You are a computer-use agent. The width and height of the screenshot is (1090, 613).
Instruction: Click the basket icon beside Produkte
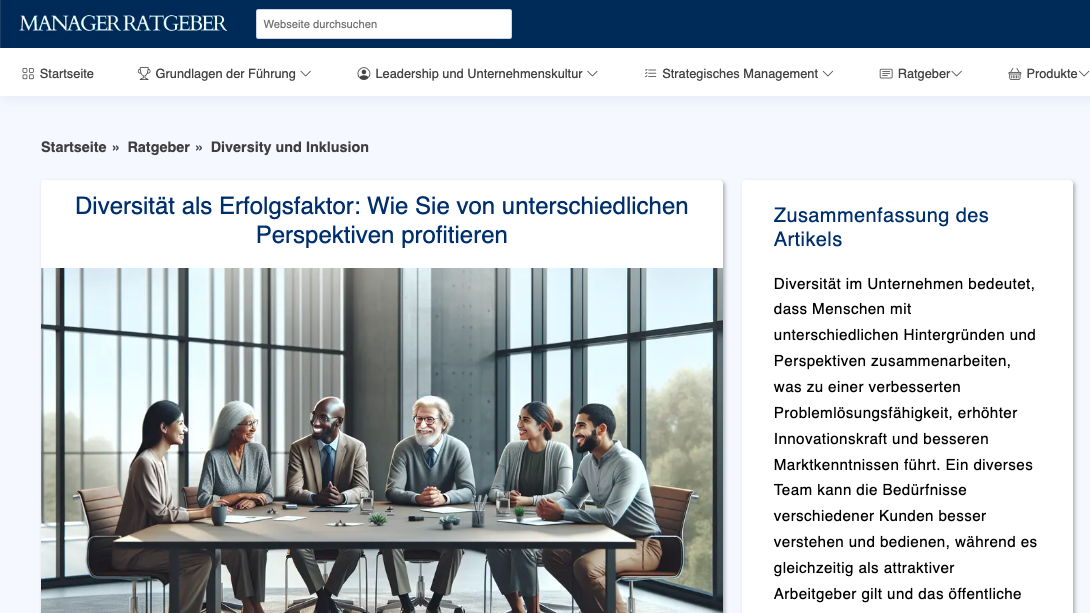tap(1015, 74)
